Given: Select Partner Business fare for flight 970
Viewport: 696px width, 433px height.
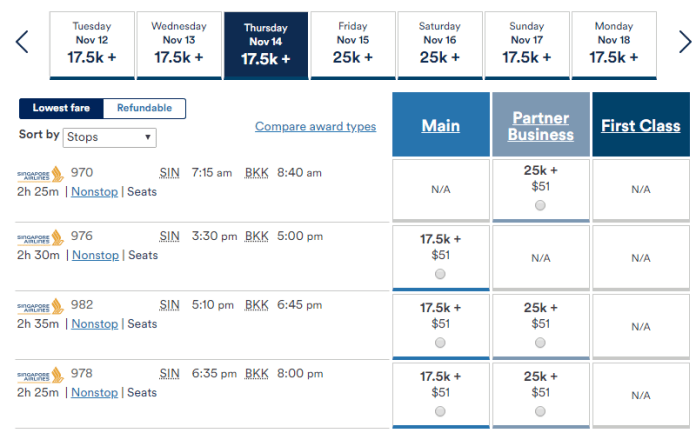Looking at the screenshot, I should coord(540,205).
